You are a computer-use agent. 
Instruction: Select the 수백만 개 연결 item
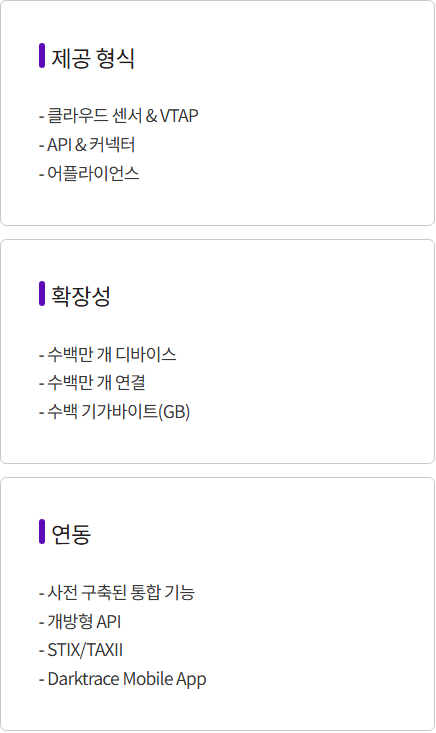(92, 383)
